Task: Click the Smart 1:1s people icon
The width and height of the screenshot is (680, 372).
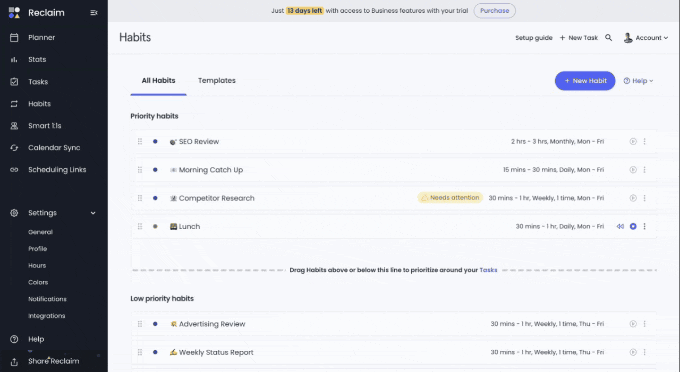Action: [14, 126]
